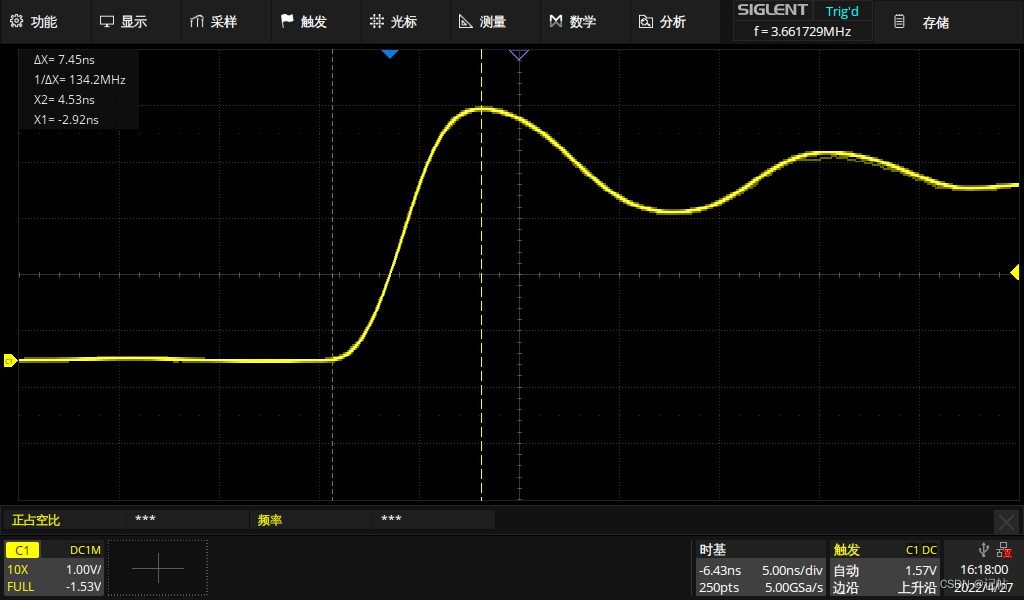Click the X2= 4.53ns readout

pyautogui.click(x=64, y=100)
